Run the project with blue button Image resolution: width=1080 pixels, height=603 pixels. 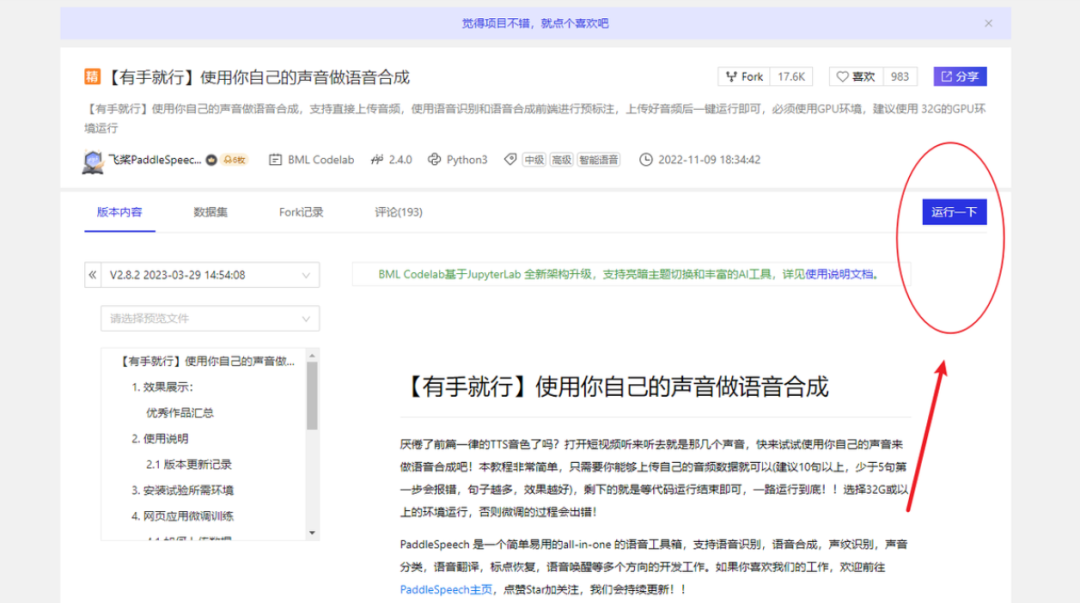pos(954,212)
